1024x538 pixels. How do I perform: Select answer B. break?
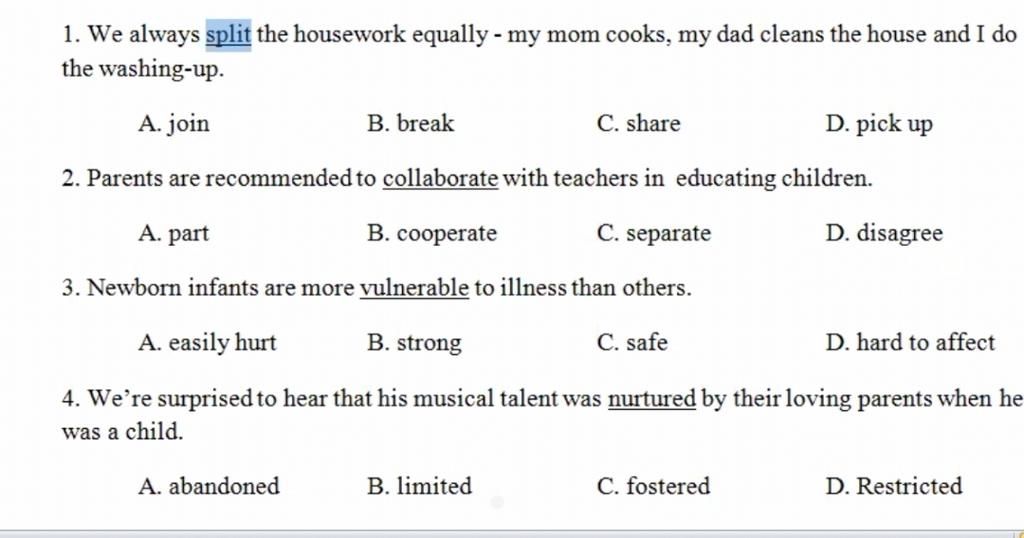click(x=410, y=123)
